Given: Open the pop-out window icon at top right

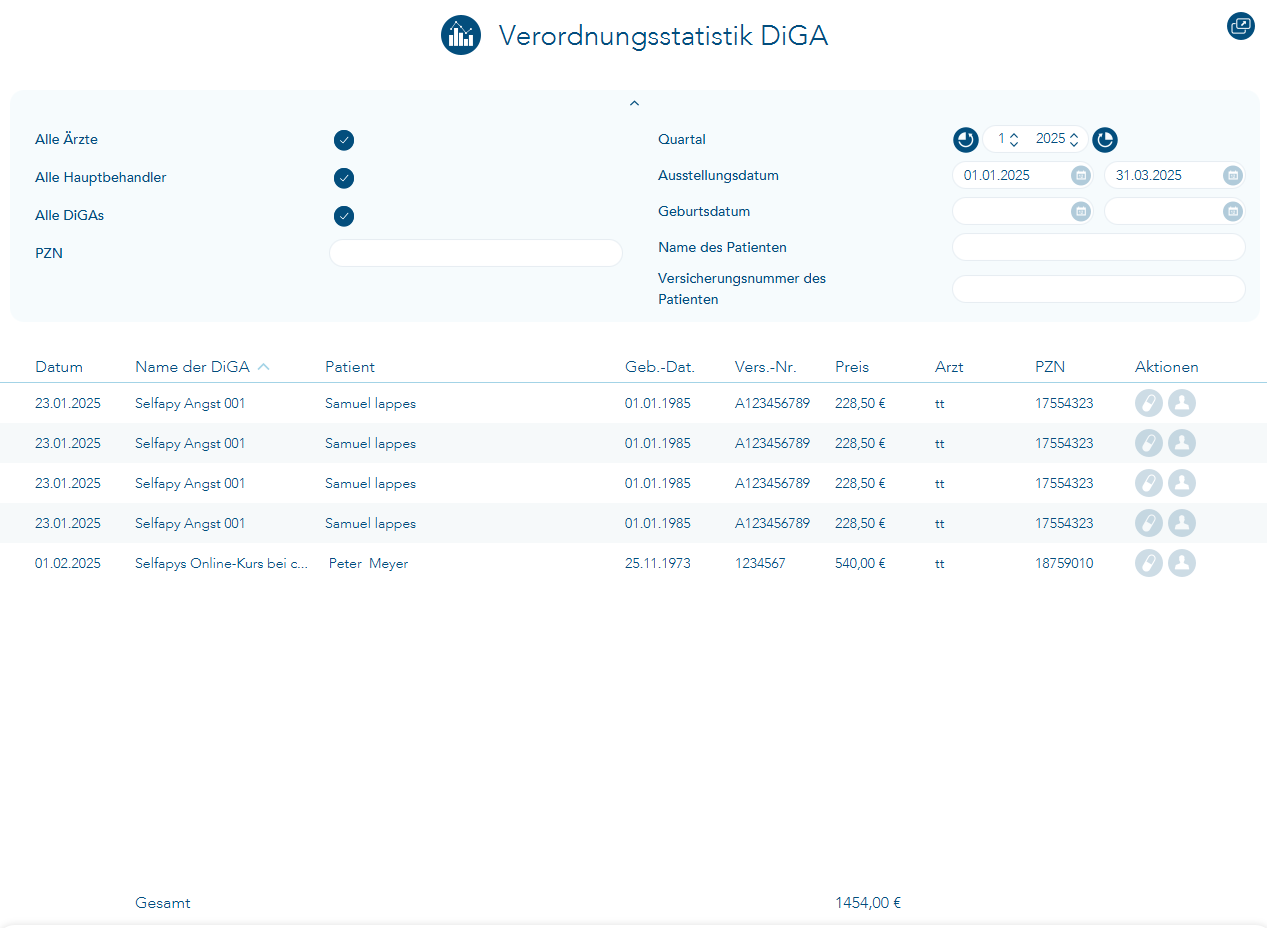Looking at the screenshot, I should tap(1240, 27).
